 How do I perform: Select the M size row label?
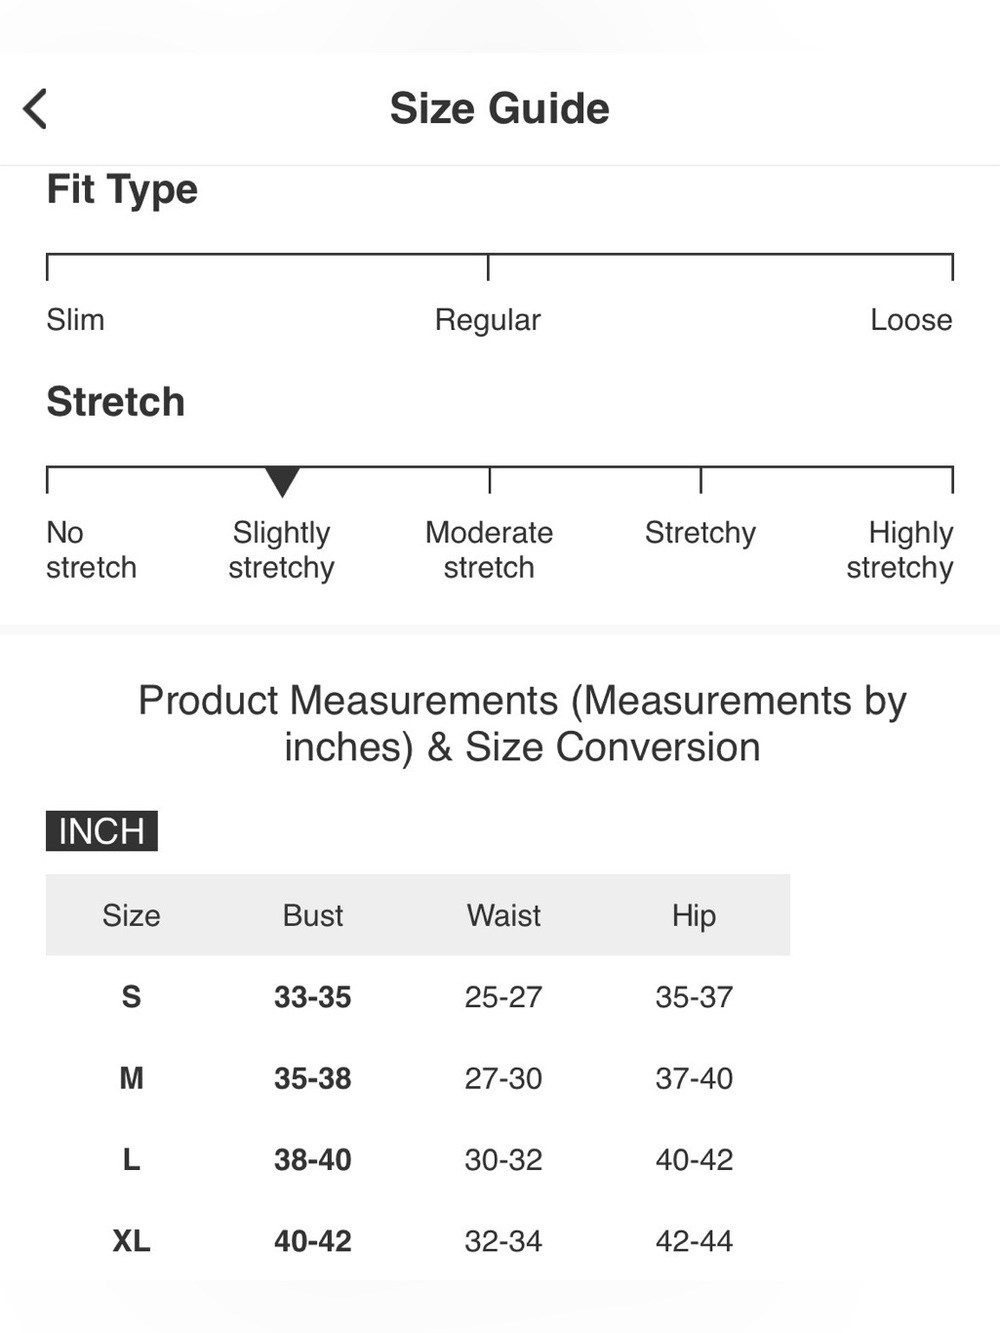tap(131, 1078)
